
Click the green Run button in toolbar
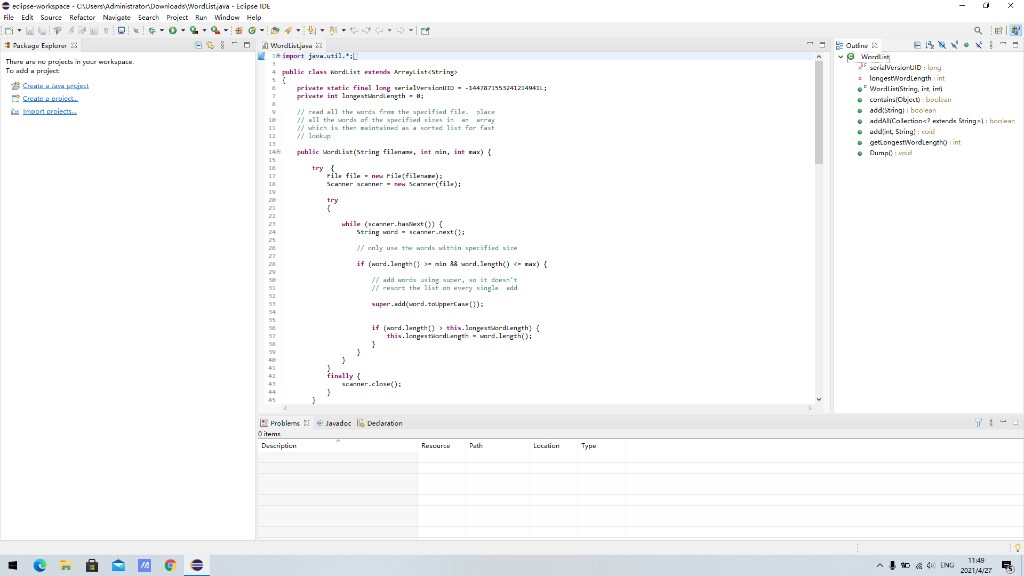(171, 30)
